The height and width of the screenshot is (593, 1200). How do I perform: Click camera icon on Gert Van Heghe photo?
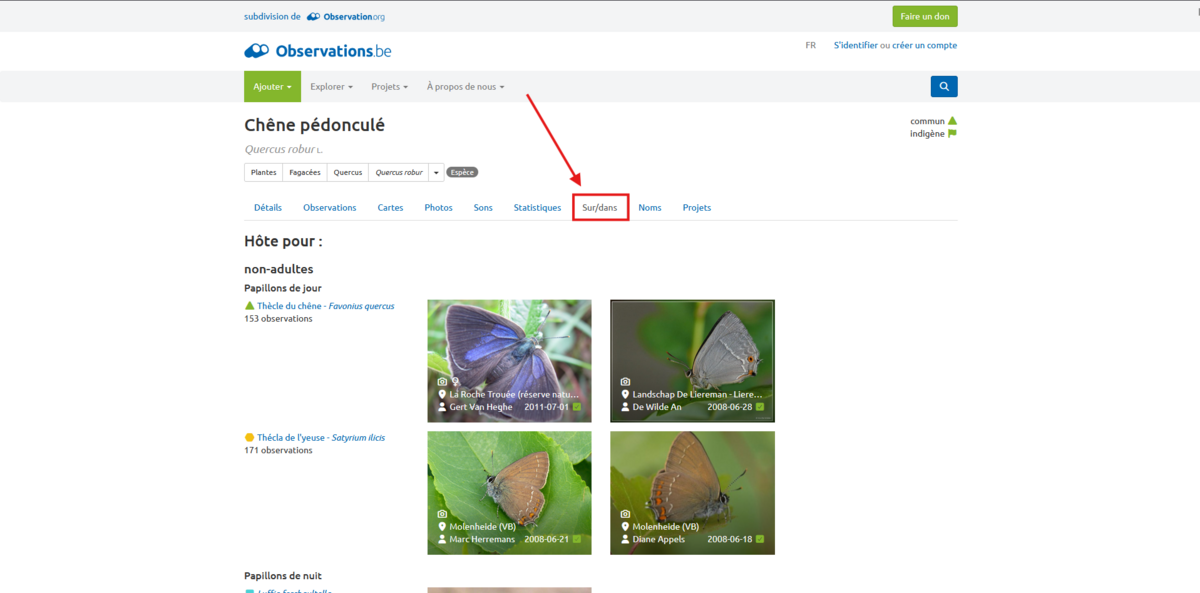(x=443, y=382)
